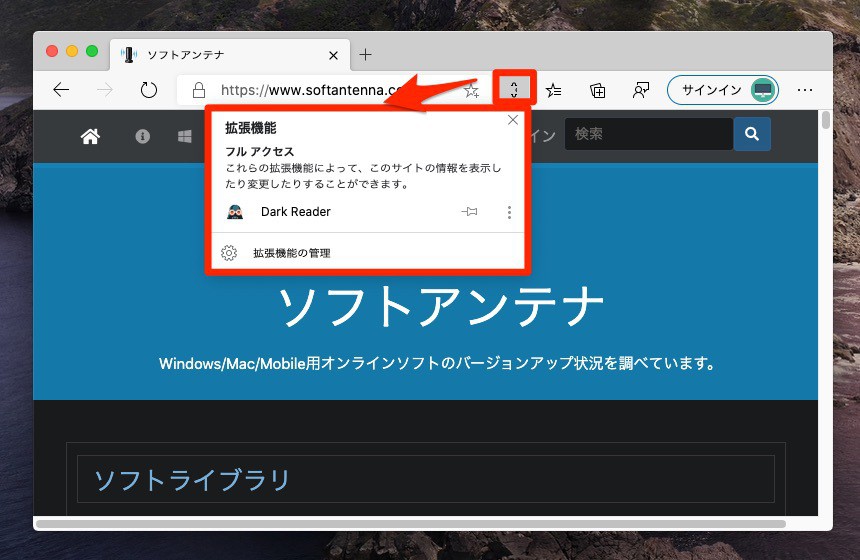Go back with the browser back arrow
The height and width of the screenshot is (560, 860).
pos(61,89)
